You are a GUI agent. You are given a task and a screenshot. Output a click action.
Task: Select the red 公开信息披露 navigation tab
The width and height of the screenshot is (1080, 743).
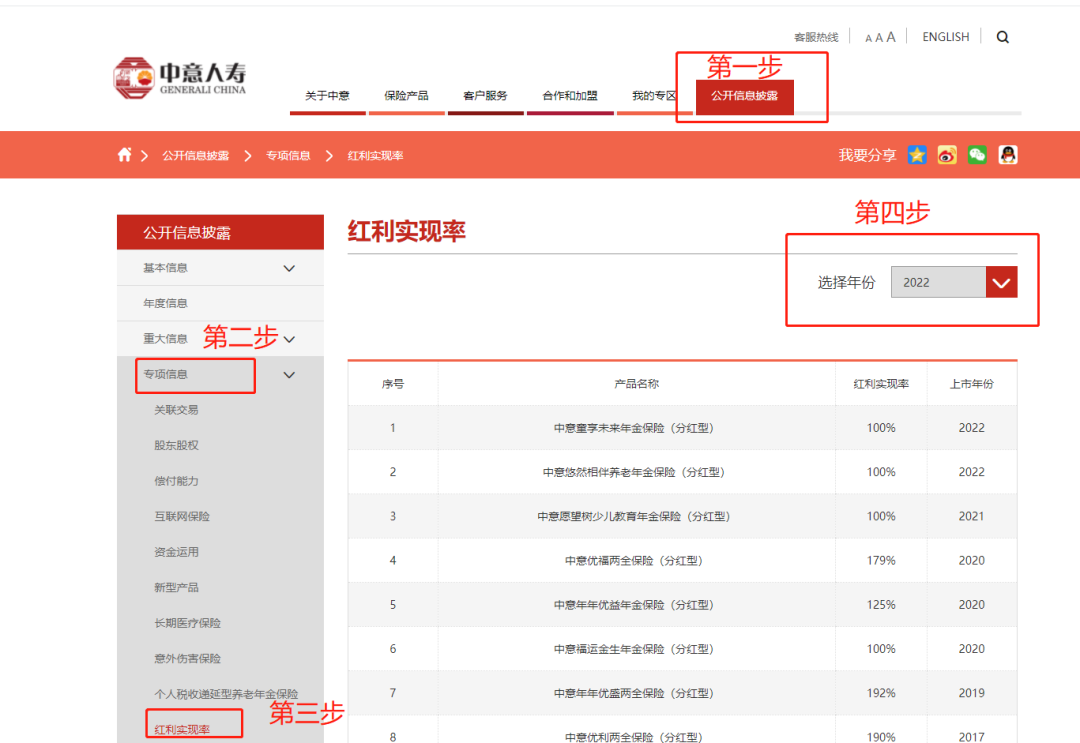(x=745, y=96)
